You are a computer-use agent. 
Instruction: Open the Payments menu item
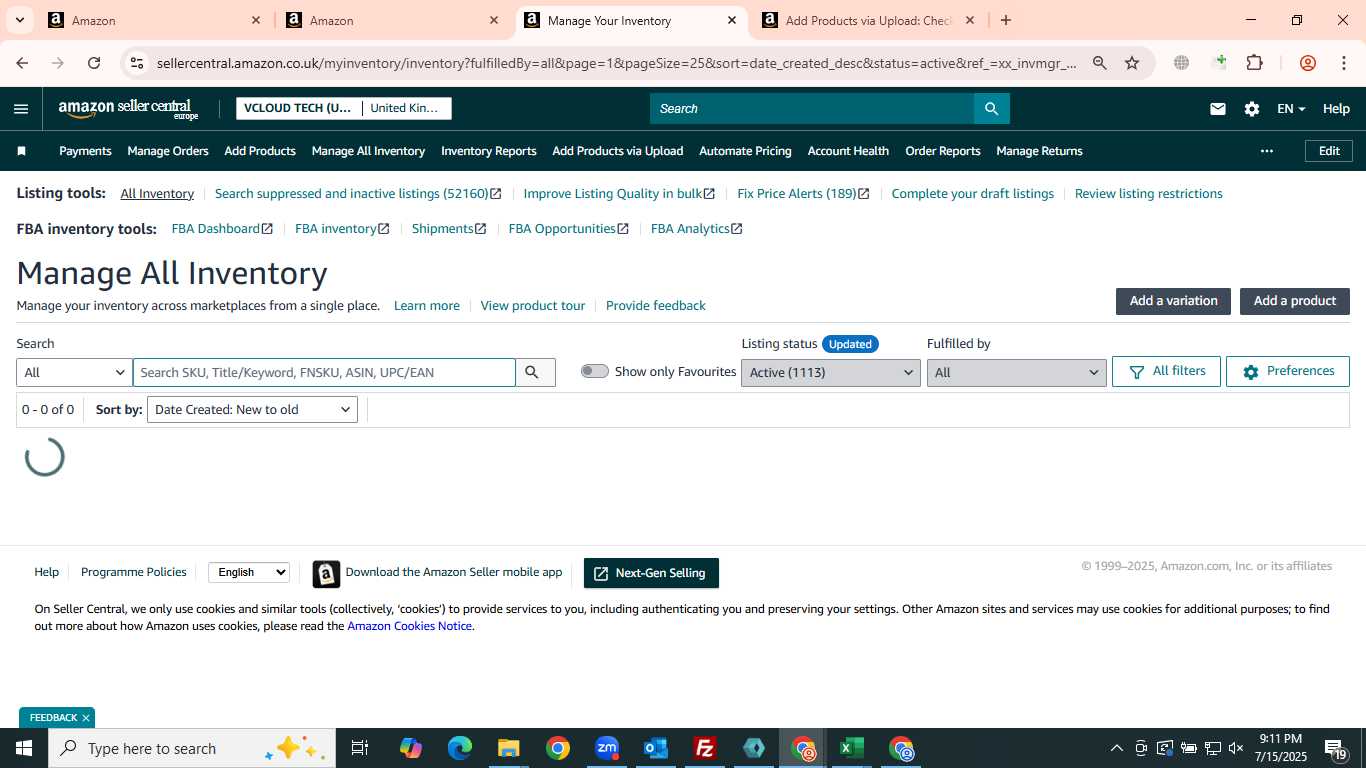point(85,151)
